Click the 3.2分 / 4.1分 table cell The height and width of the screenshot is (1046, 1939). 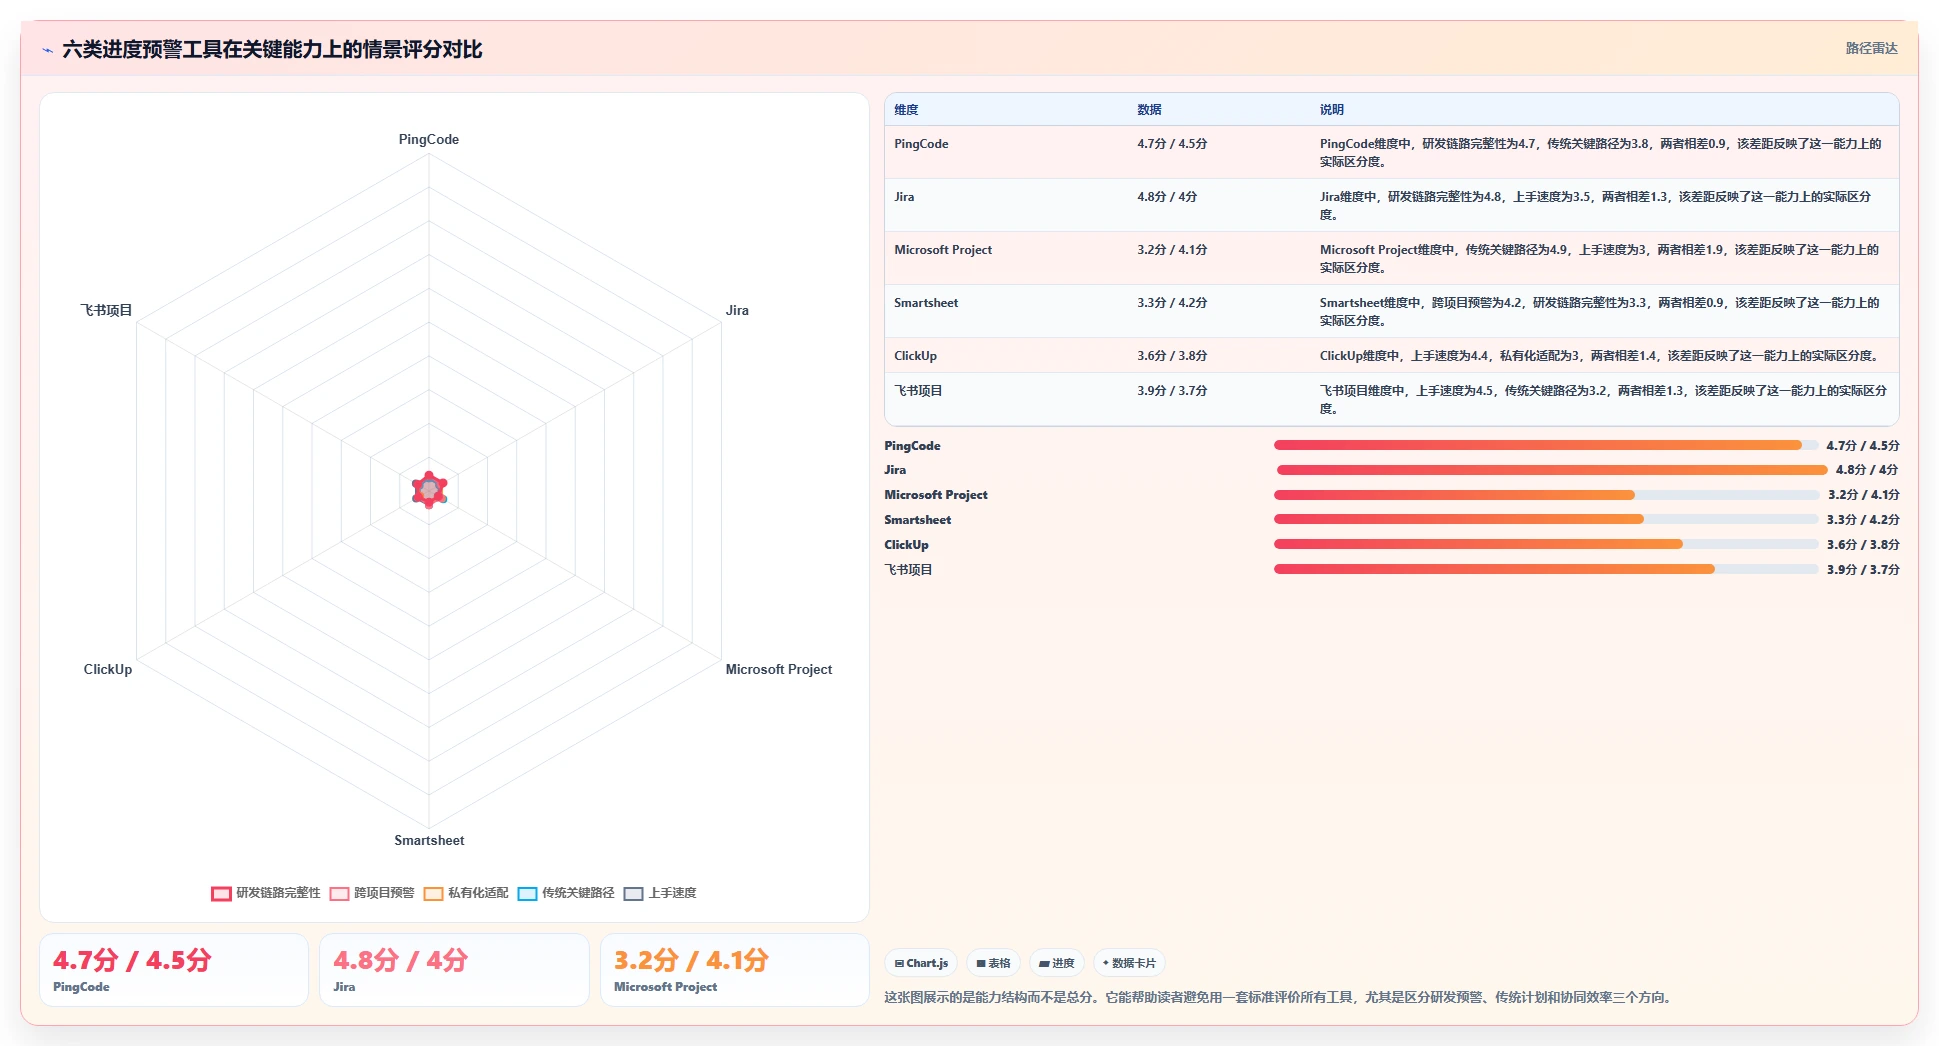tap(1172, 250)
